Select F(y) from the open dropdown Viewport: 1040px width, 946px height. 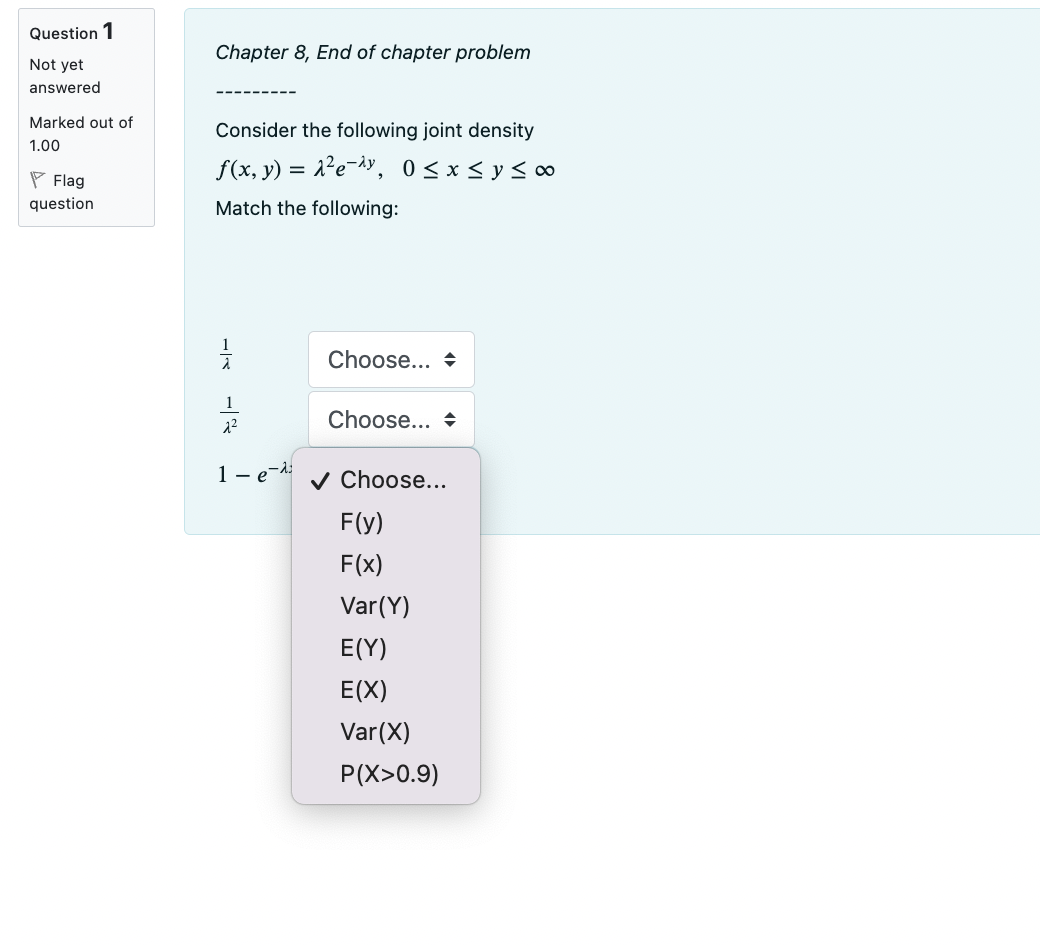point(362,522)
